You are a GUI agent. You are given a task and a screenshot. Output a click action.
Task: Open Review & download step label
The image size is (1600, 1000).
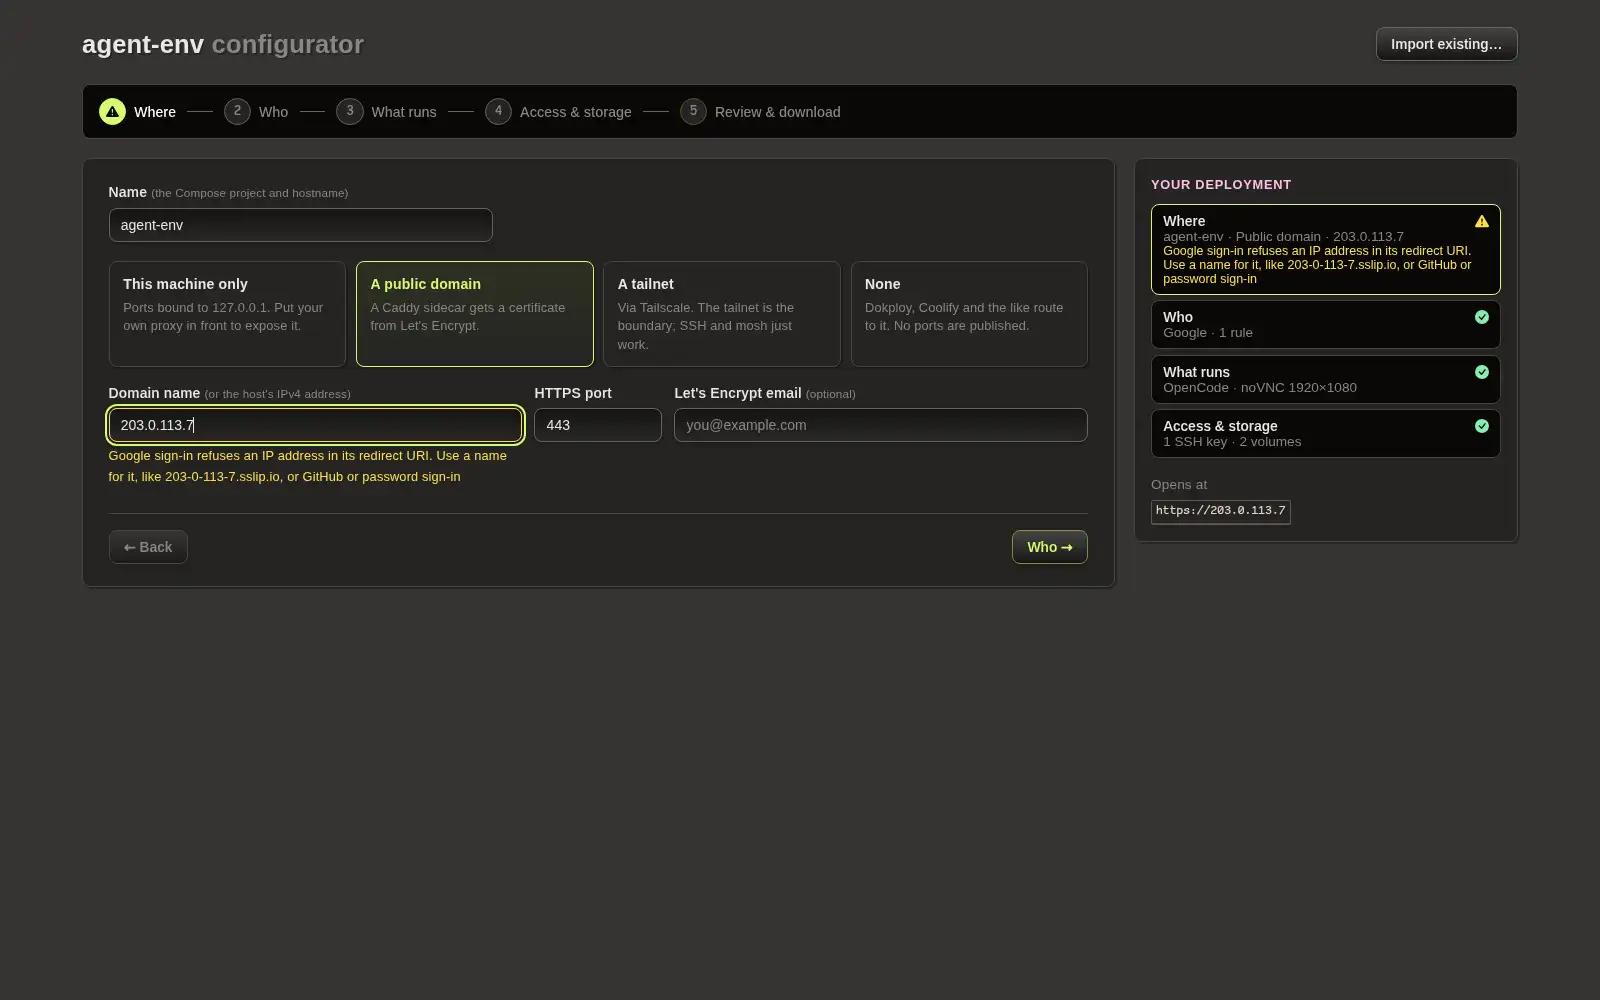point(777,112)
